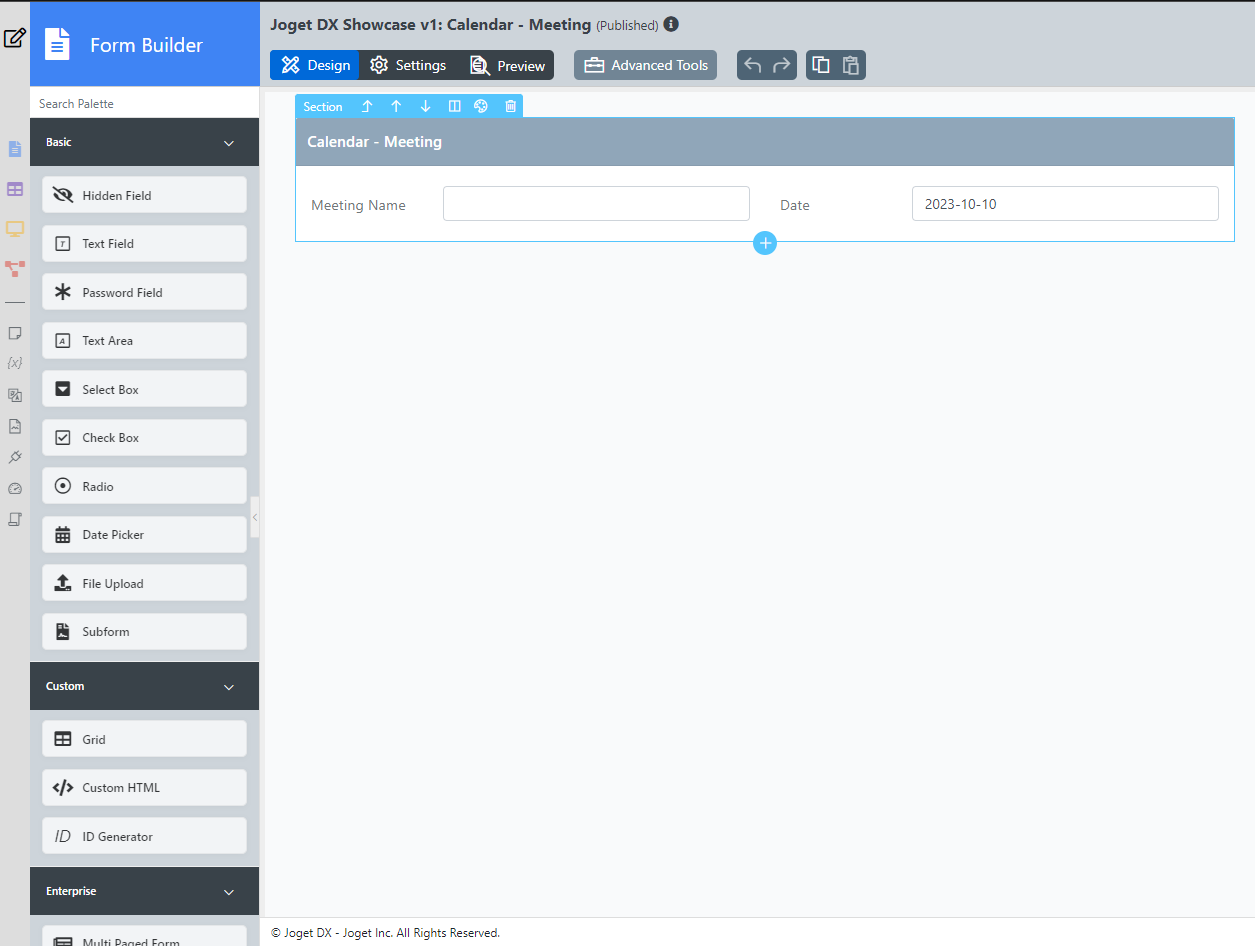Select Radio palette element

click(144, 486)
